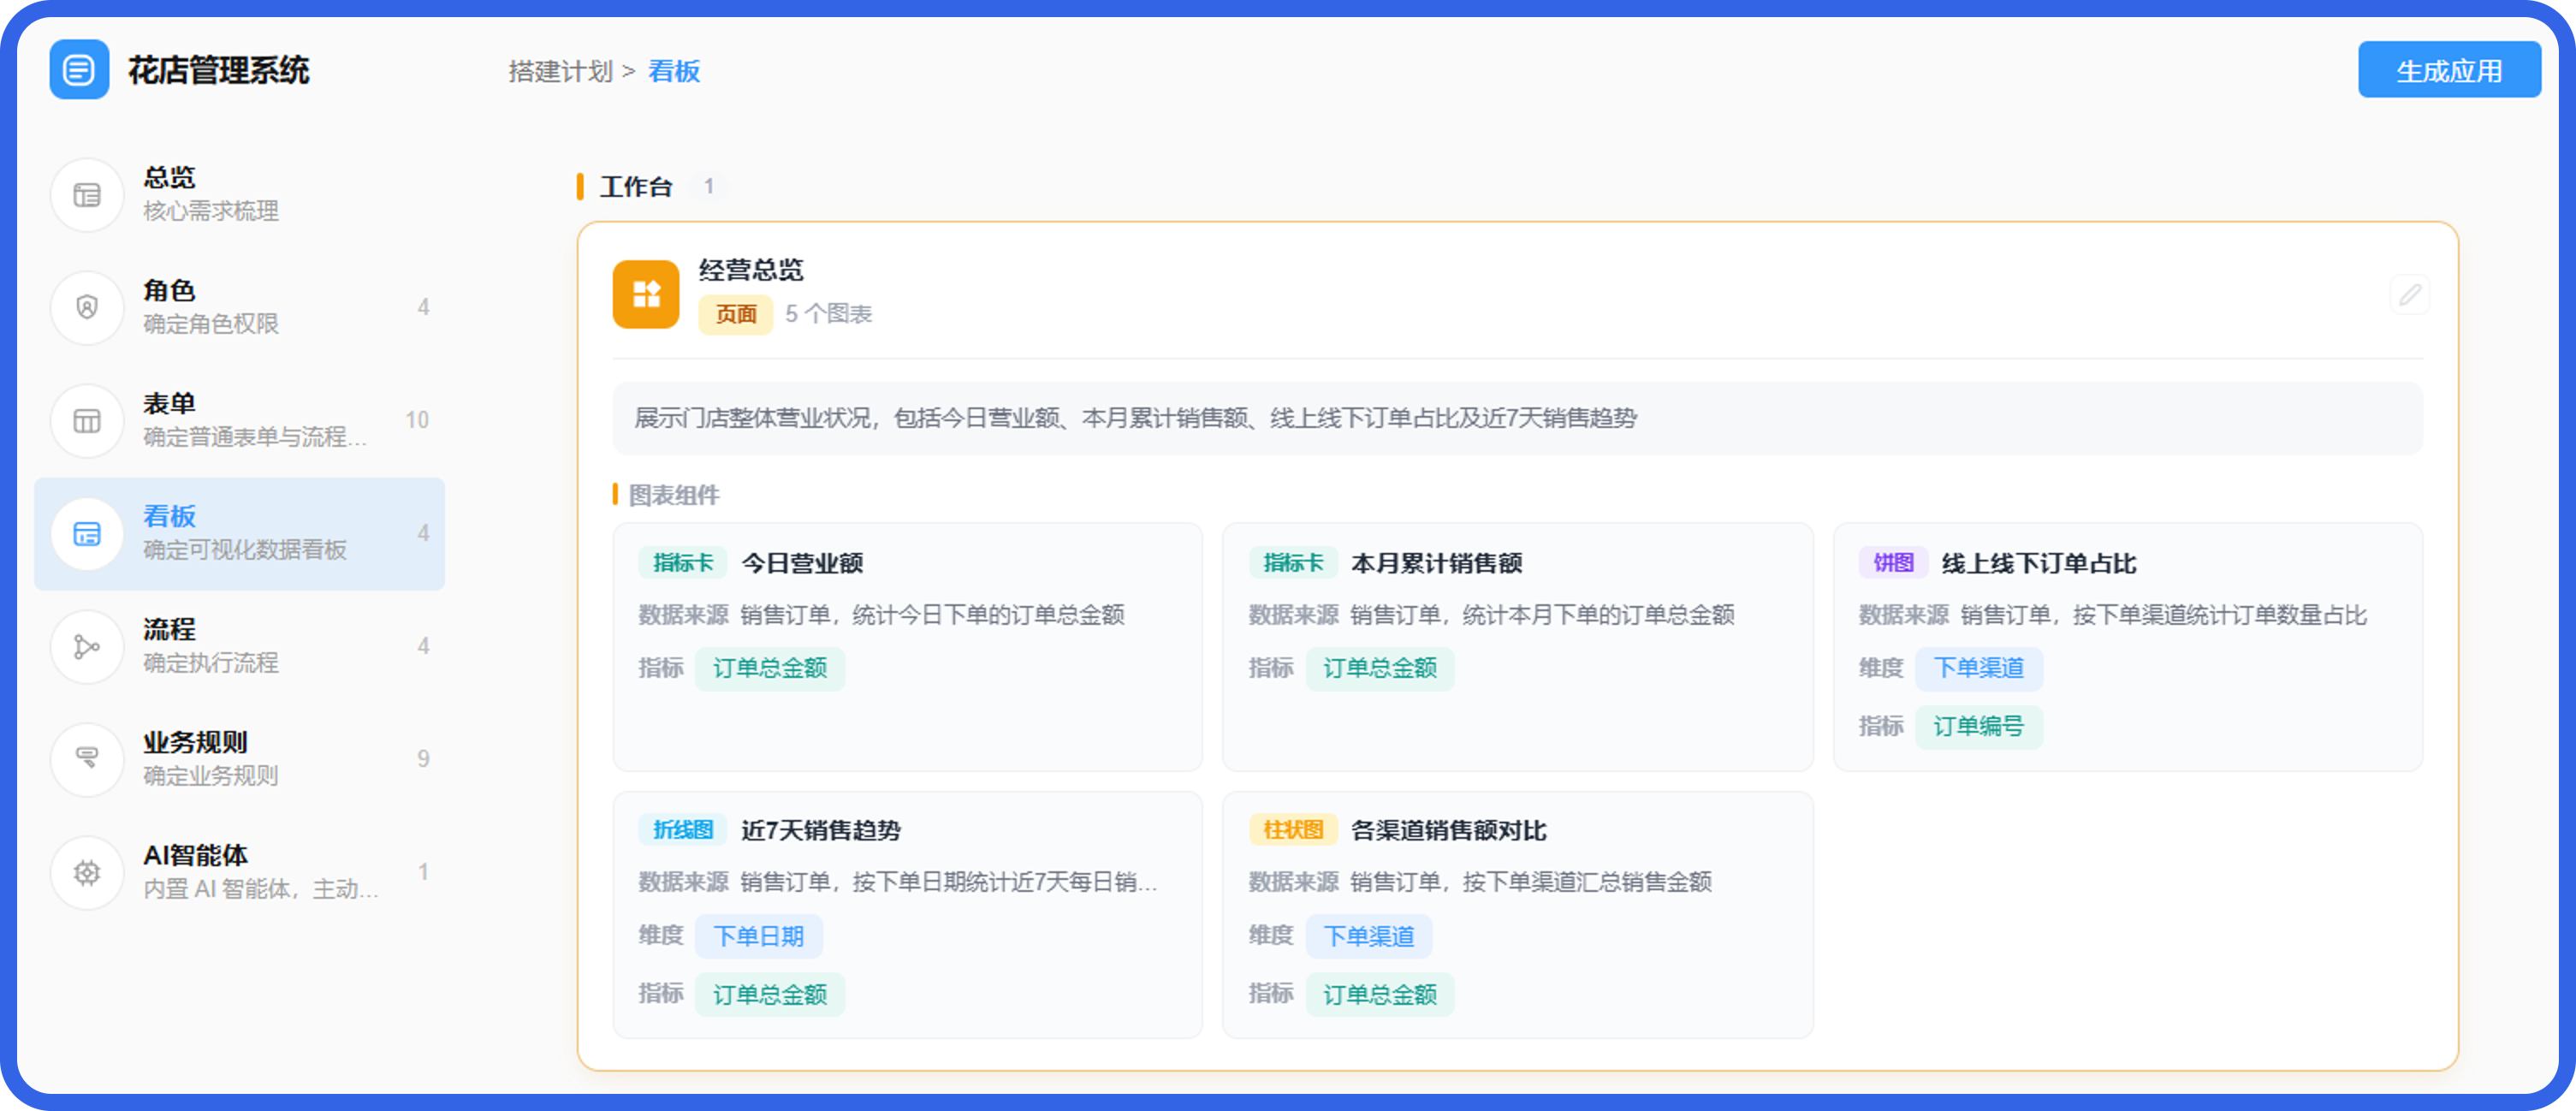
Task: Click the 工作台 section heading
Action: pos(636,187)
